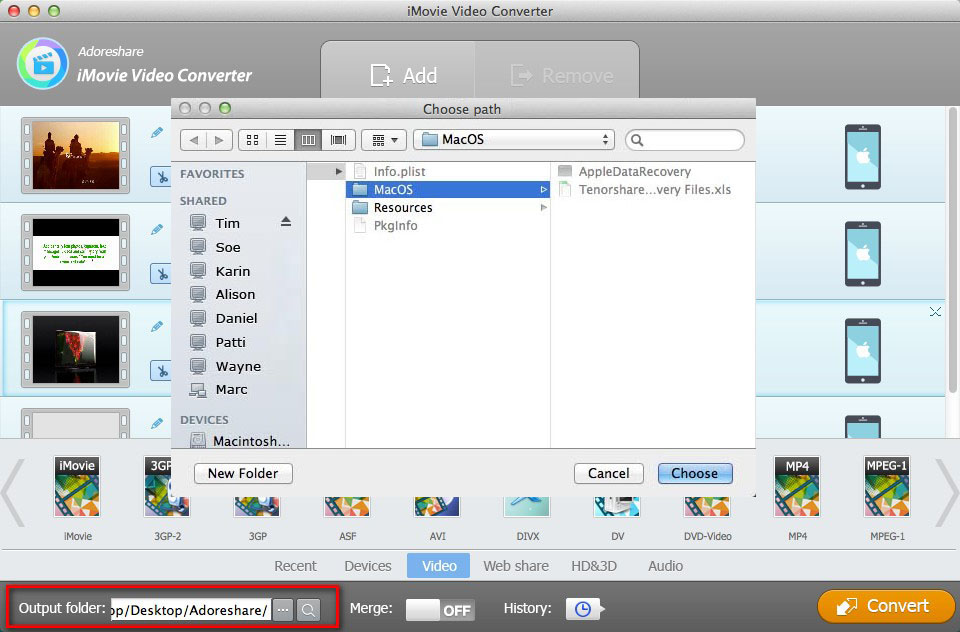Open output folder with the magnifier button
This screenshot has height=632, width=960.
click(309, 609)
